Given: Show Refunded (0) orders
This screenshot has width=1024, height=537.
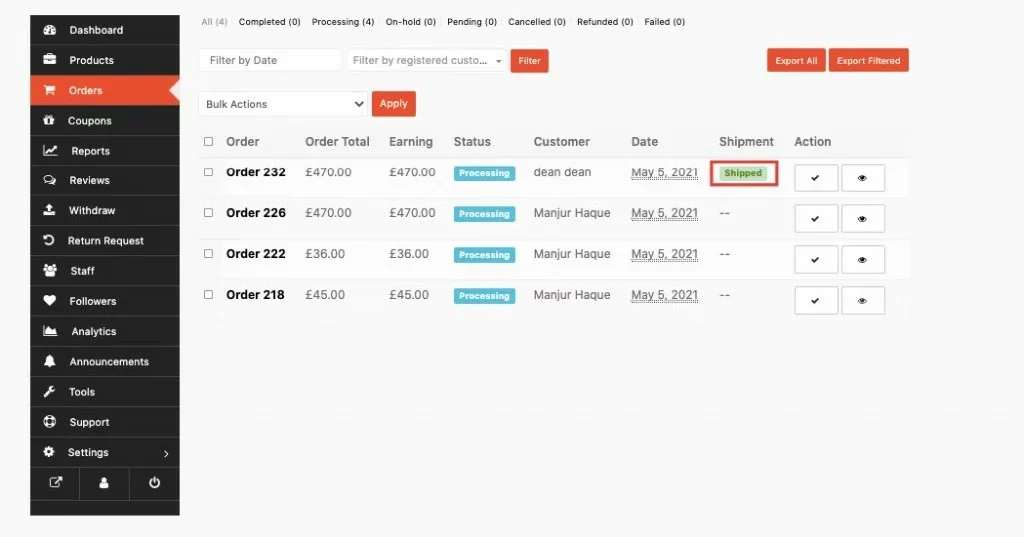Looking at the screenshot, I should click(605, 22).
